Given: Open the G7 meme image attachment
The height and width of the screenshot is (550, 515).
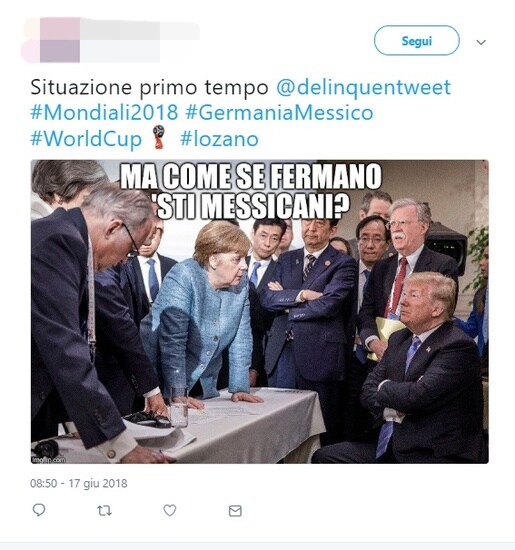Looking at the screenshot, I should pos(260,311).
